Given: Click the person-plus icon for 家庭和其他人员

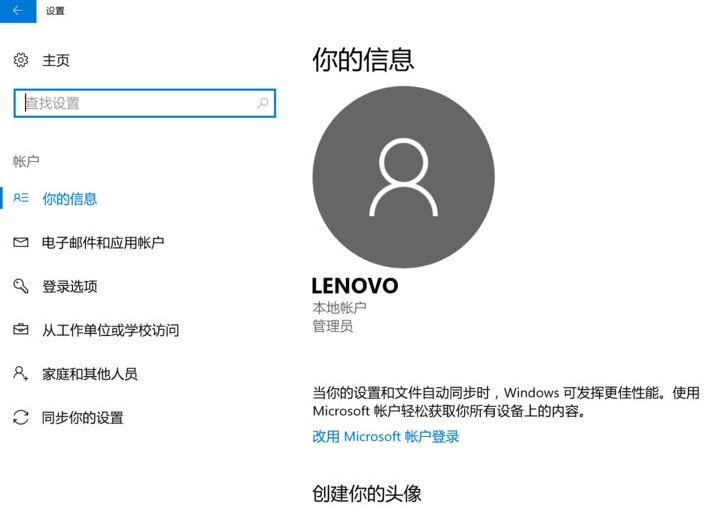Looking at the screenshot, I should coord(21,373).
